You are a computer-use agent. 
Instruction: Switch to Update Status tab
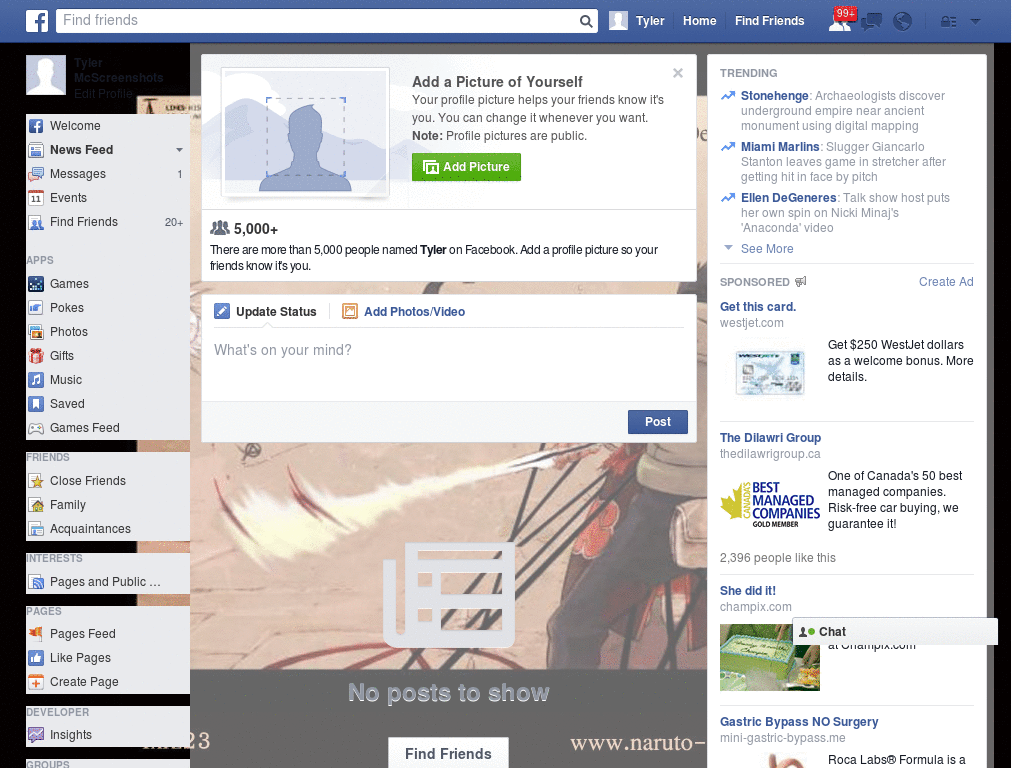coord(265,312)
